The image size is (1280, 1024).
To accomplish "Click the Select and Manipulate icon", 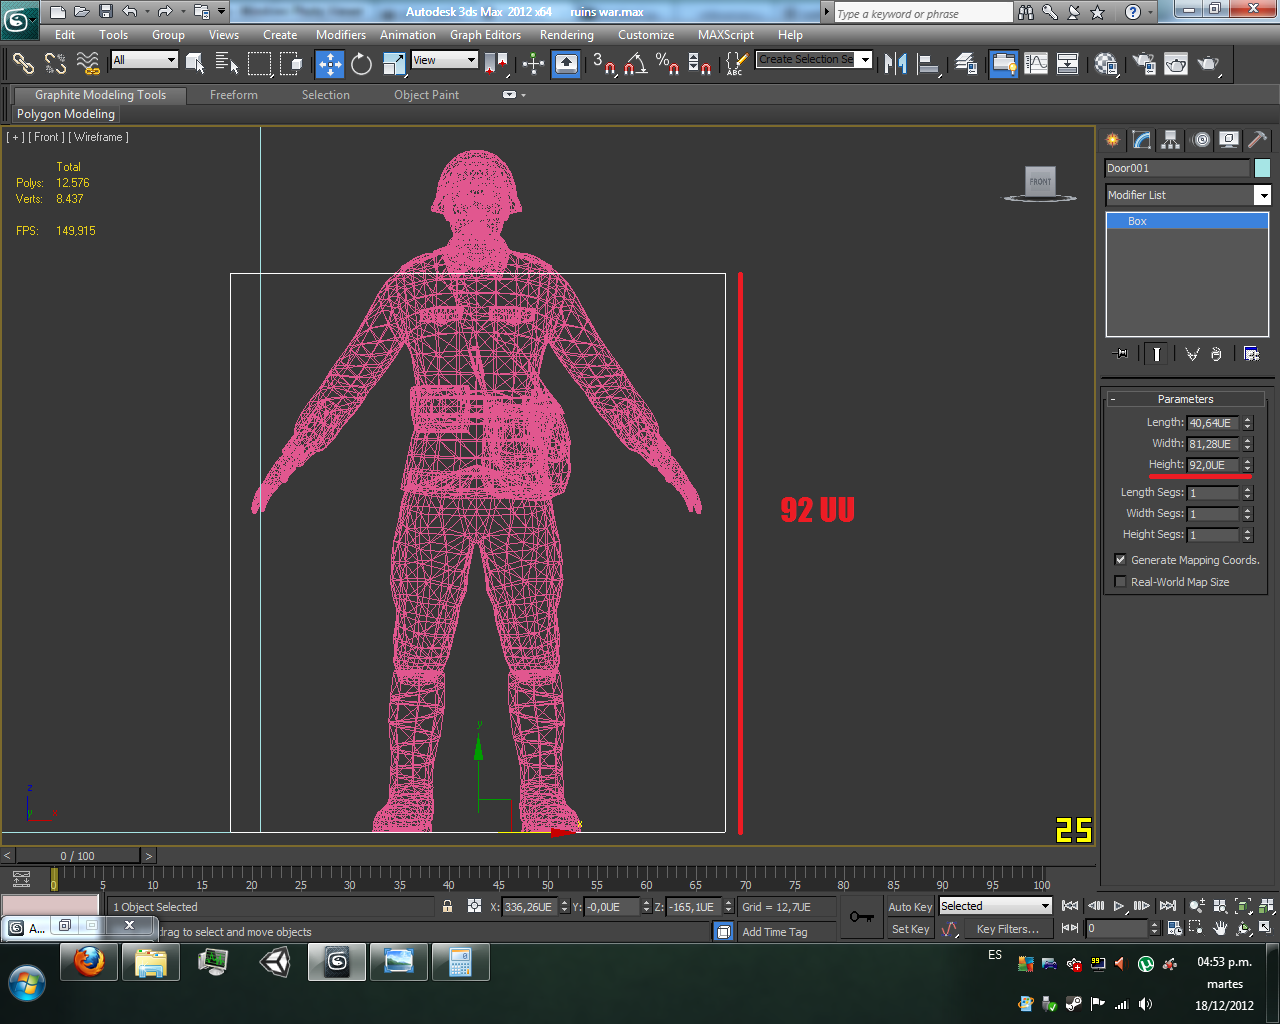I will pos(533,64).
